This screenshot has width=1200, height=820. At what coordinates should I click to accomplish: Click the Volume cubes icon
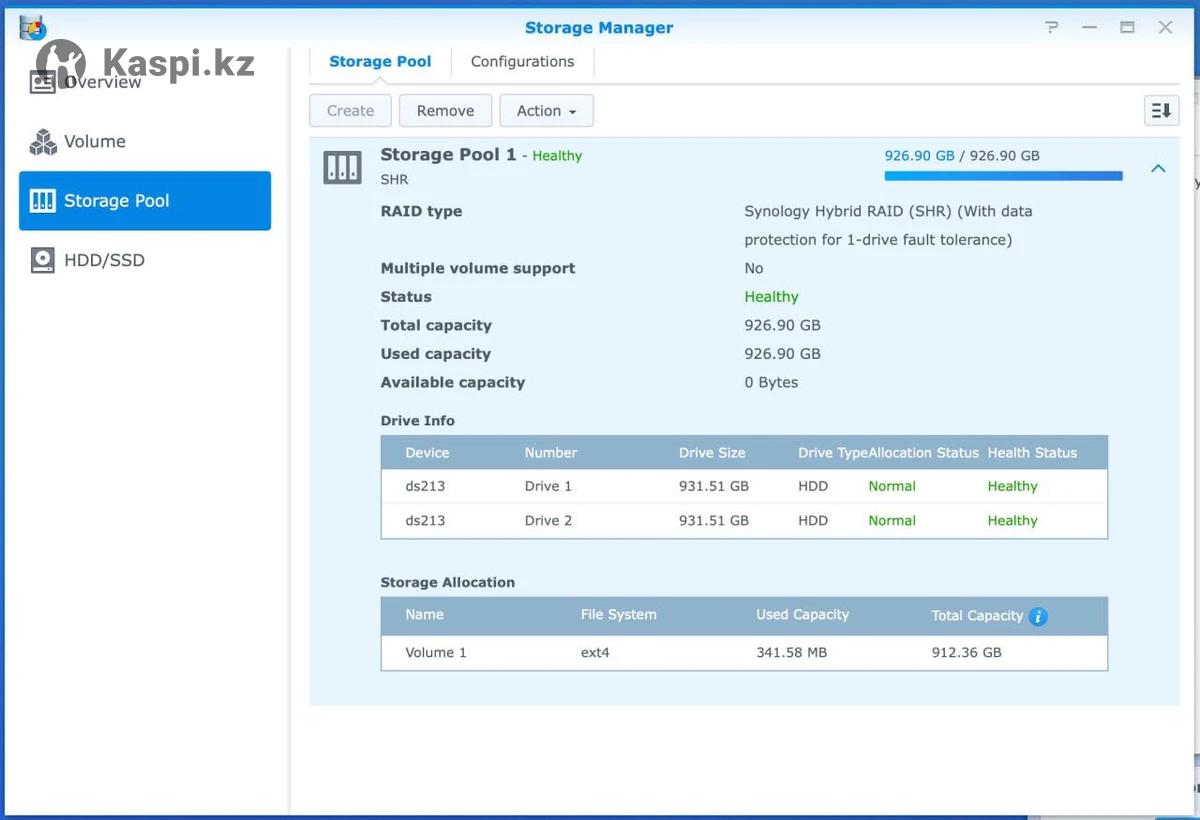click(x=43, y=142)
